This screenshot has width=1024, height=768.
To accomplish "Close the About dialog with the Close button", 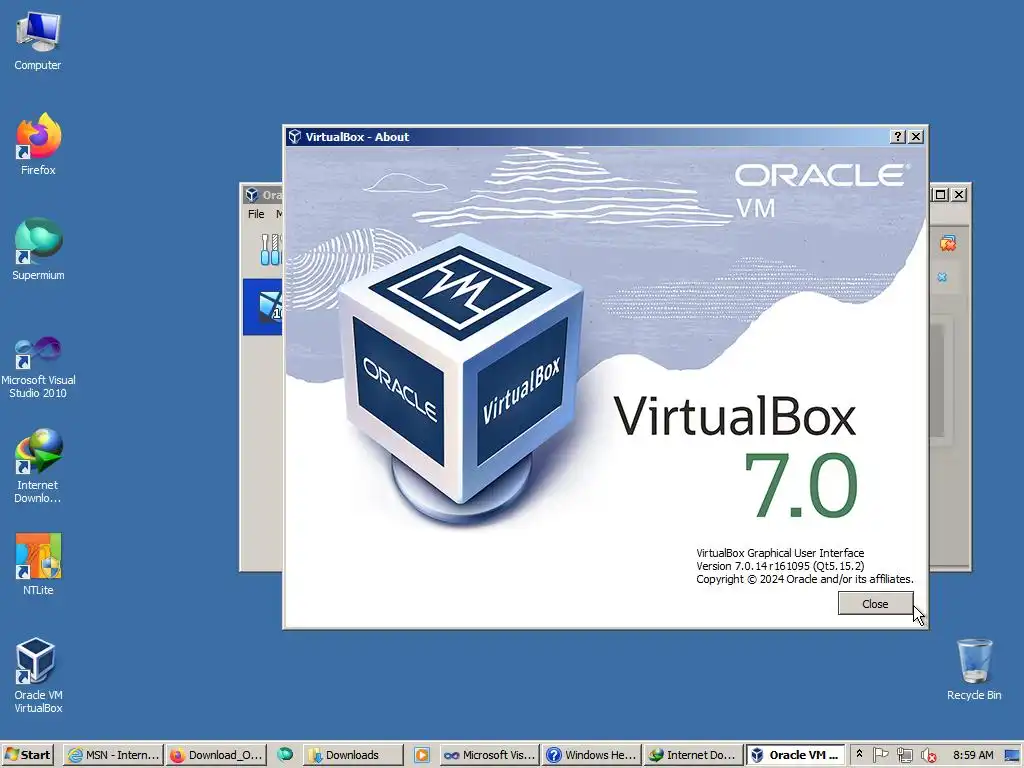I will [x=875, y=603].
